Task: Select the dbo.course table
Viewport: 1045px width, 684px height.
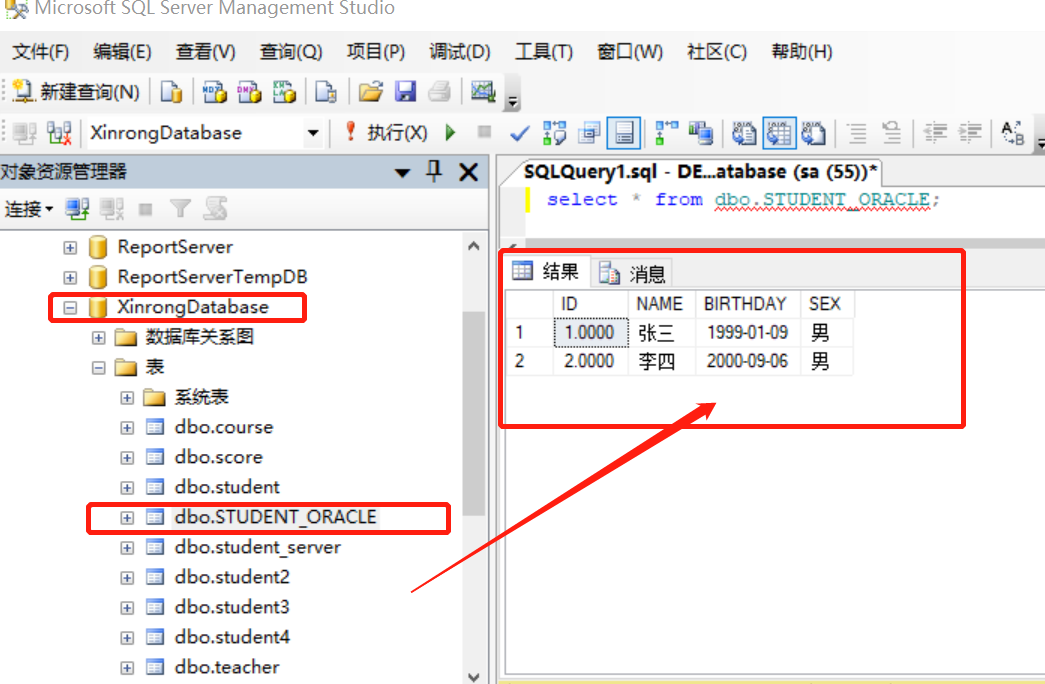Action: click(224, 427)
